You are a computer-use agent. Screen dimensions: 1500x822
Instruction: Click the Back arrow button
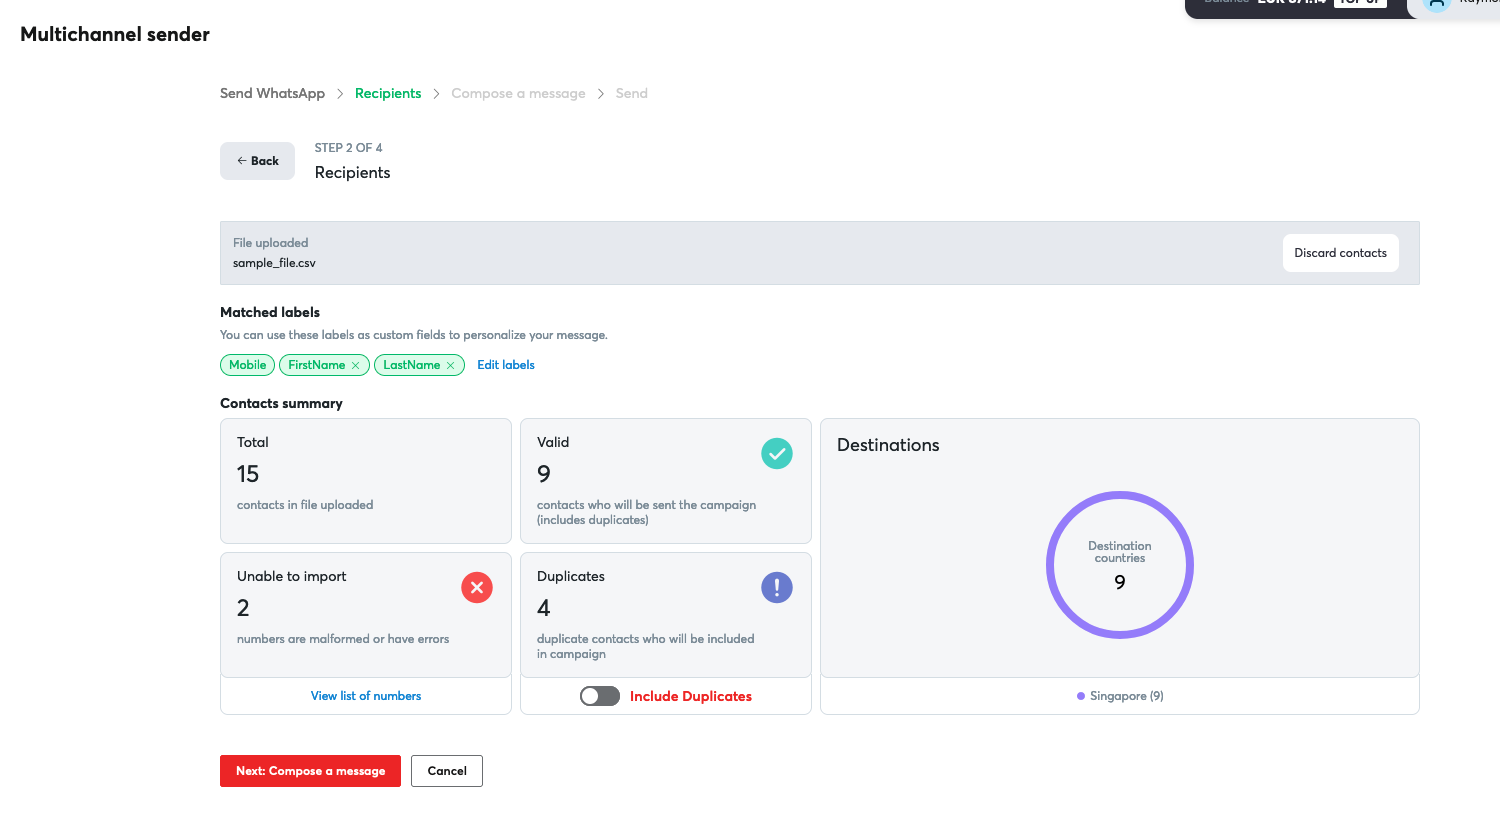click(x=257, y=161)
